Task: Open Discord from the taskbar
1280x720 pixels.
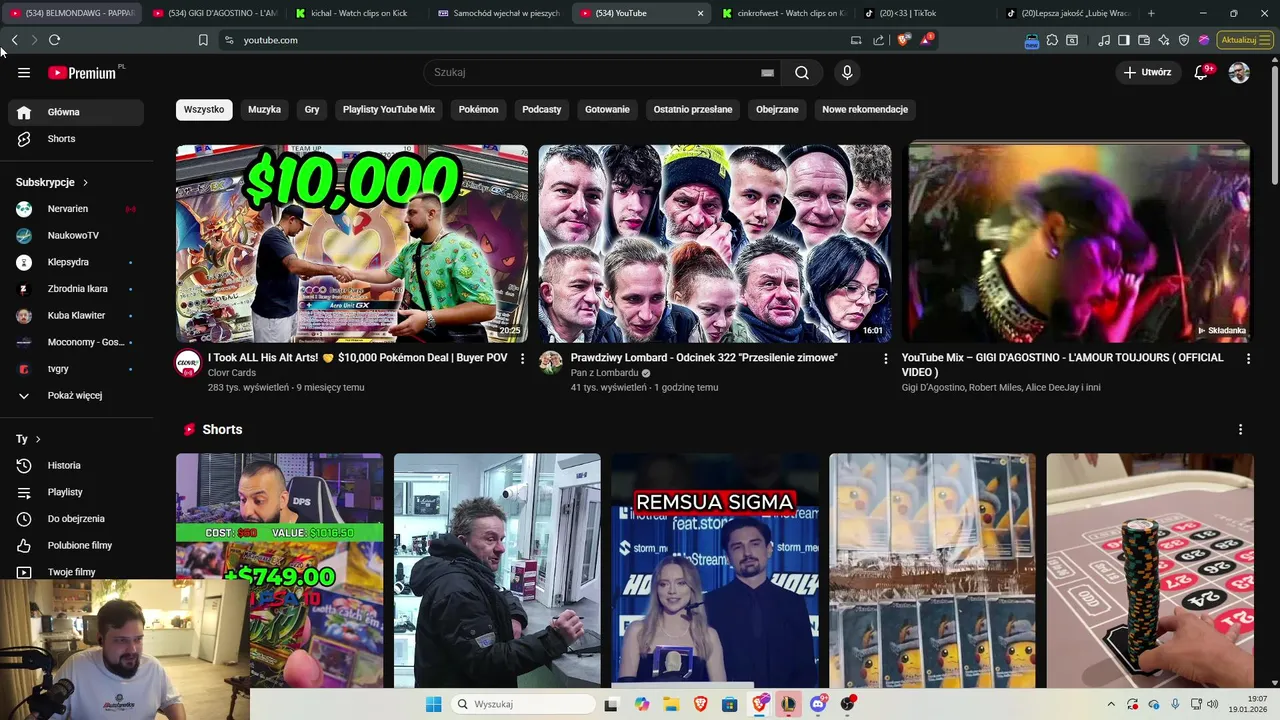Action: point(818,704)
